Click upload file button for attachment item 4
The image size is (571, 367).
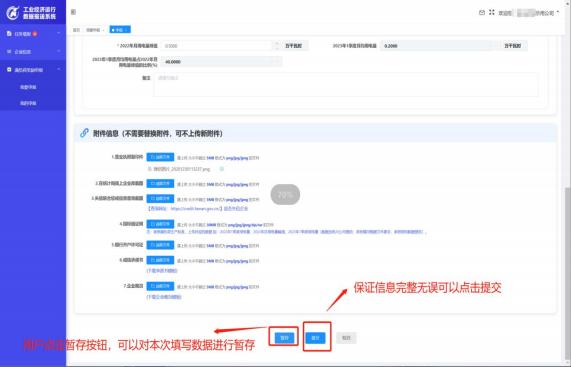click(x=160, y=224)
